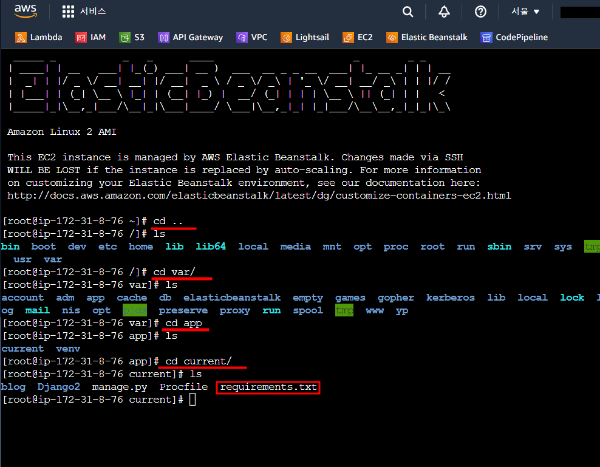Open the IAM shortcut label
The height and width of the screenshot is (467, 600).
pos(98,37)
